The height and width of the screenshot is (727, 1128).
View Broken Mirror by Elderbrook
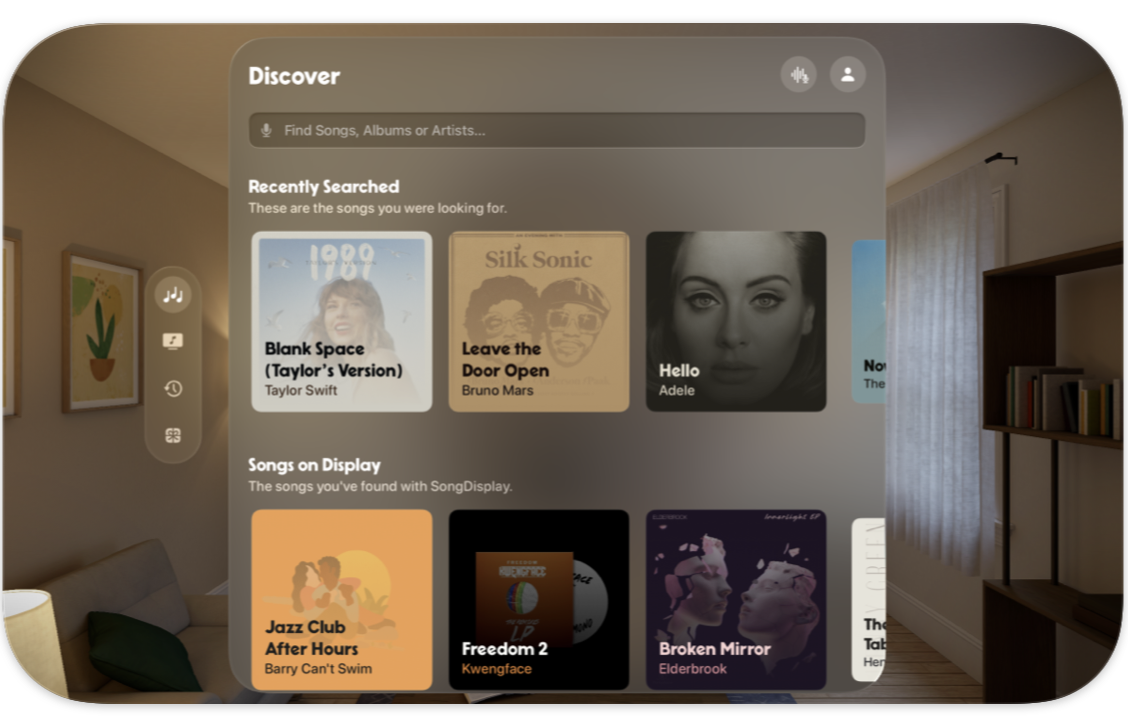pos(737,600)
